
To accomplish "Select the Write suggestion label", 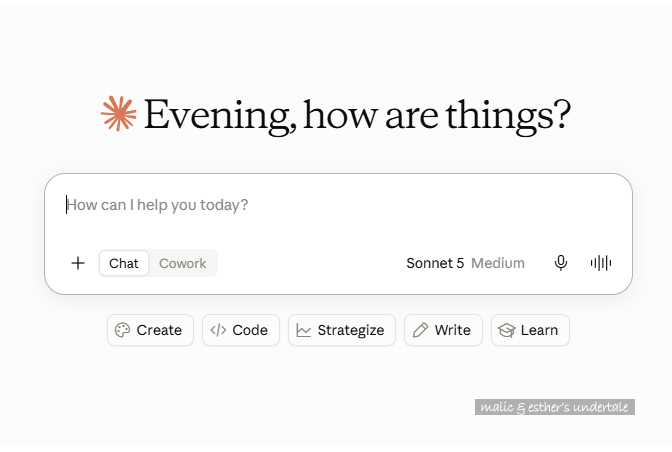I will [452, 330].
